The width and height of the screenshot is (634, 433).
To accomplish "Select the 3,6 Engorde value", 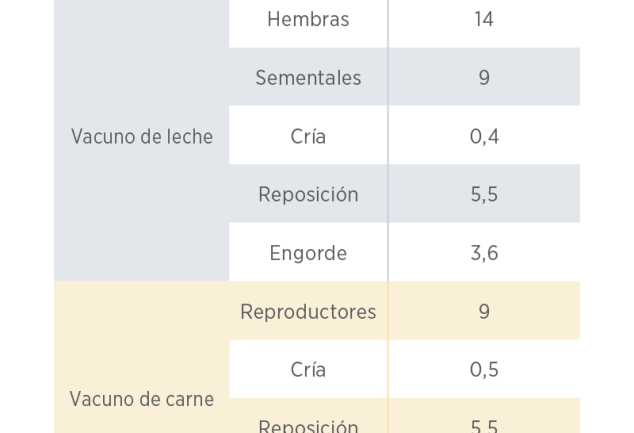I will click(484, 253).
